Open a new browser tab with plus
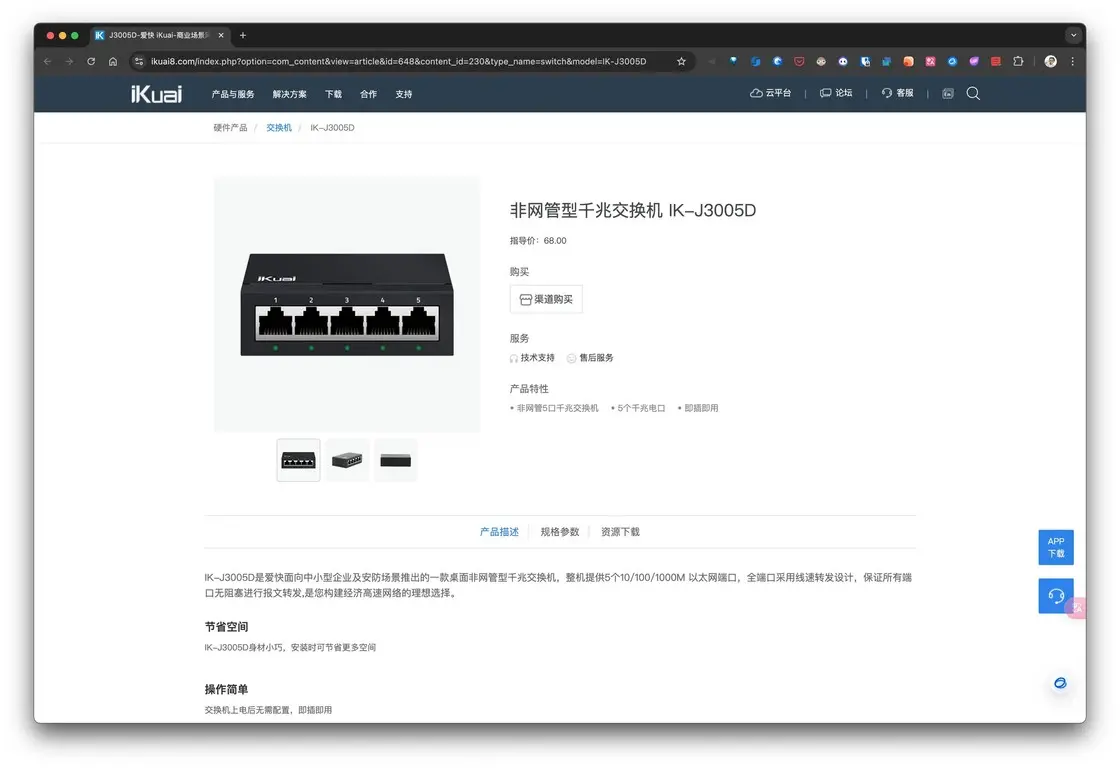Viewport: 1120px width, 768px height. (243, 35)
